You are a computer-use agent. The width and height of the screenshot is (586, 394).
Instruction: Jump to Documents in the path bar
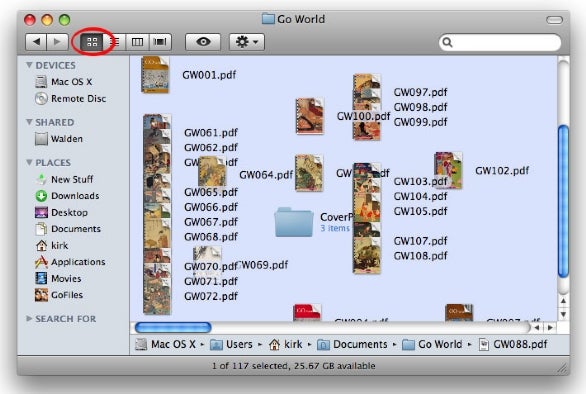pyautogui.click(x=352, y=344)
